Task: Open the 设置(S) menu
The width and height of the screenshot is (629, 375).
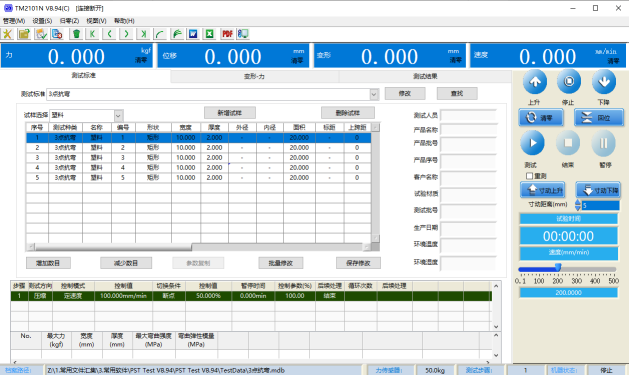Action: tap(42, 21)
